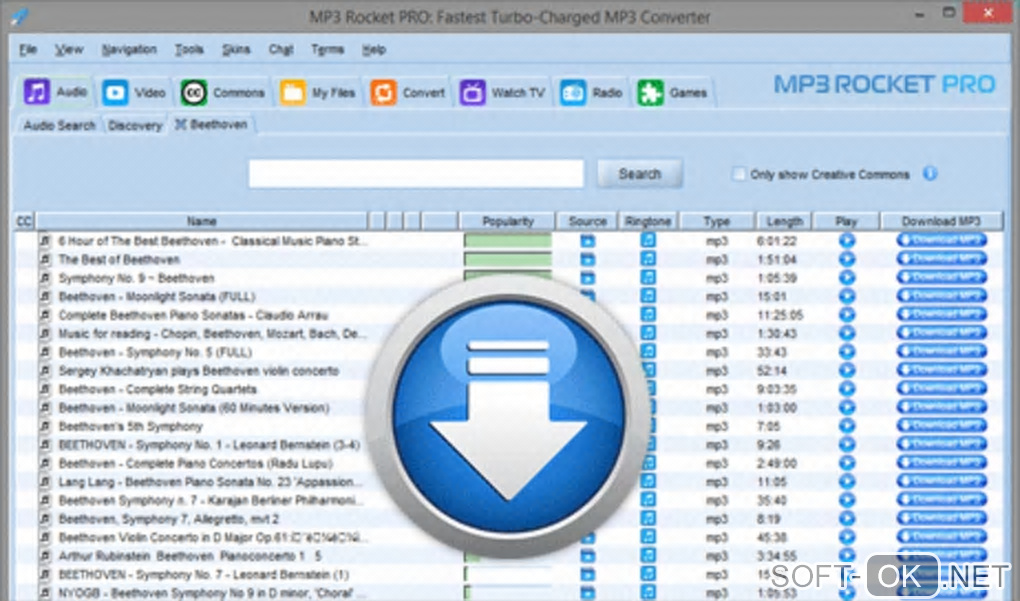The height and width of the screenshot is (601, 1020).
Task: Click the Search button
Action: click(x=639, y=174)
